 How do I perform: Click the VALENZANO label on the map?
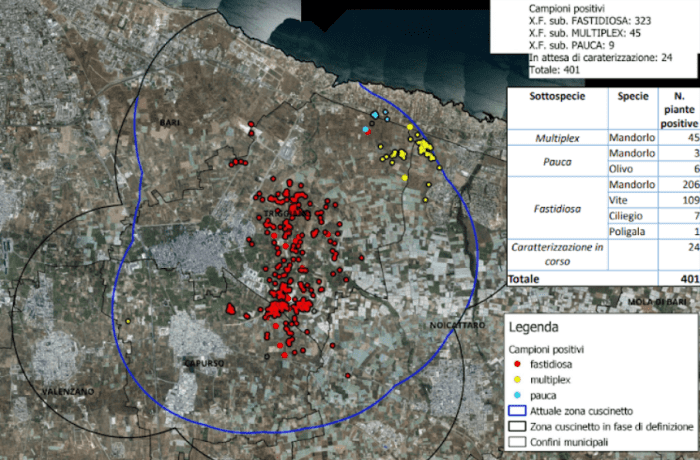tap(68, 392)
